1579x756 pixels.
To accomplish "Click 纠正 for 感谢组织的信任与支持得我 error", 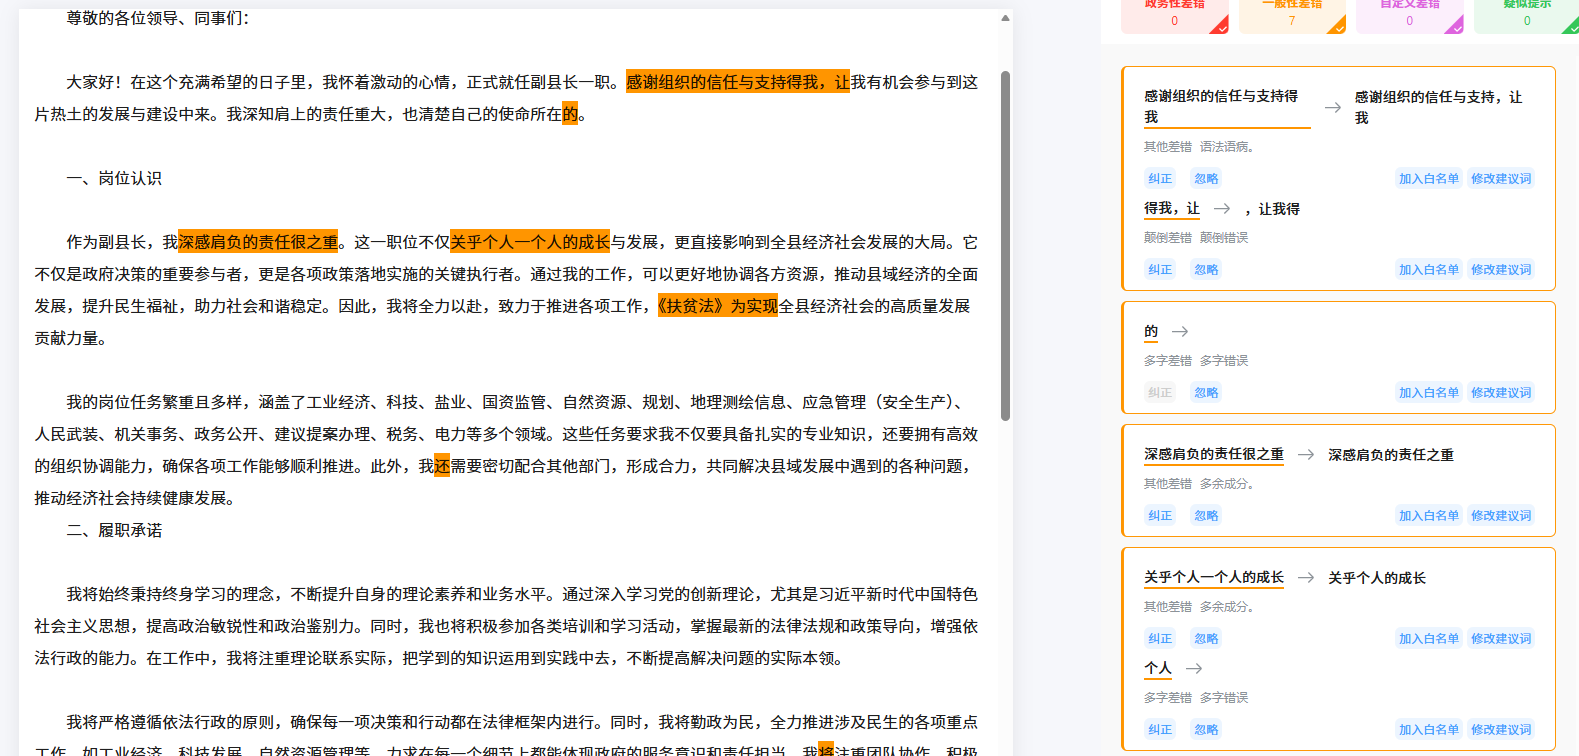I will point(1160,179).
